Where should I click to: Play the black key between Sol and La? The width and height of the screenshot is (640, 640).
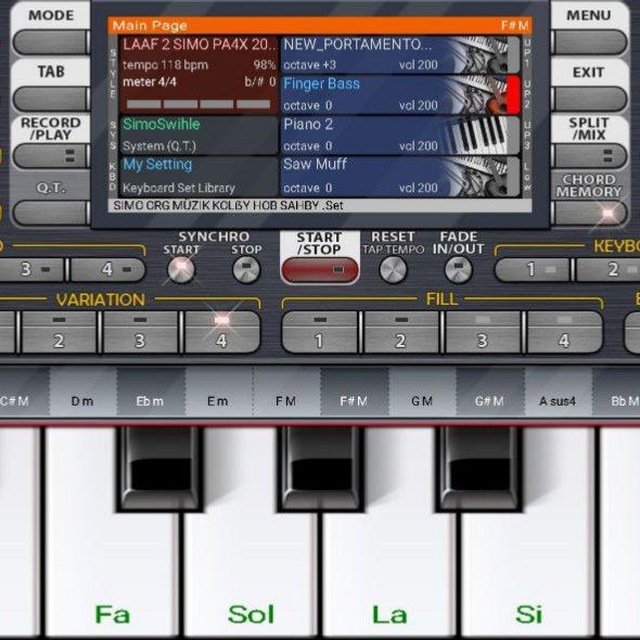[x=321, y=469]
